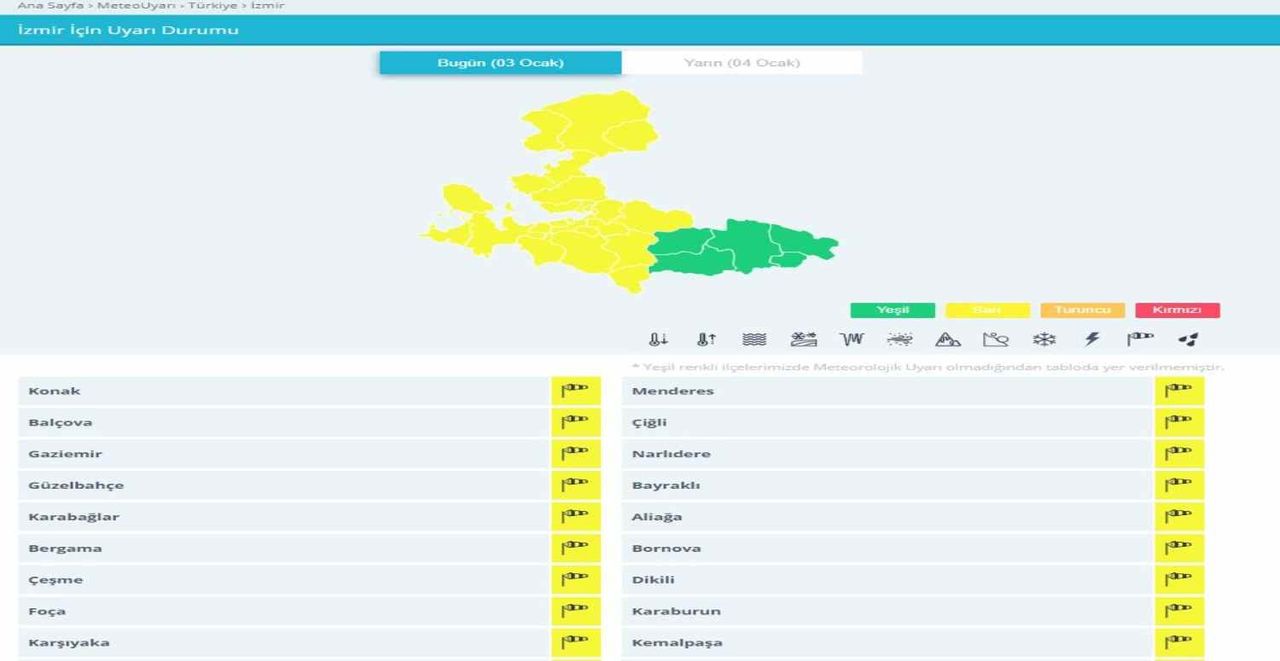The image size is (1280, 661).
Task: Click the wind warning icon for Balçova
Action: click(x=575, y=422)
